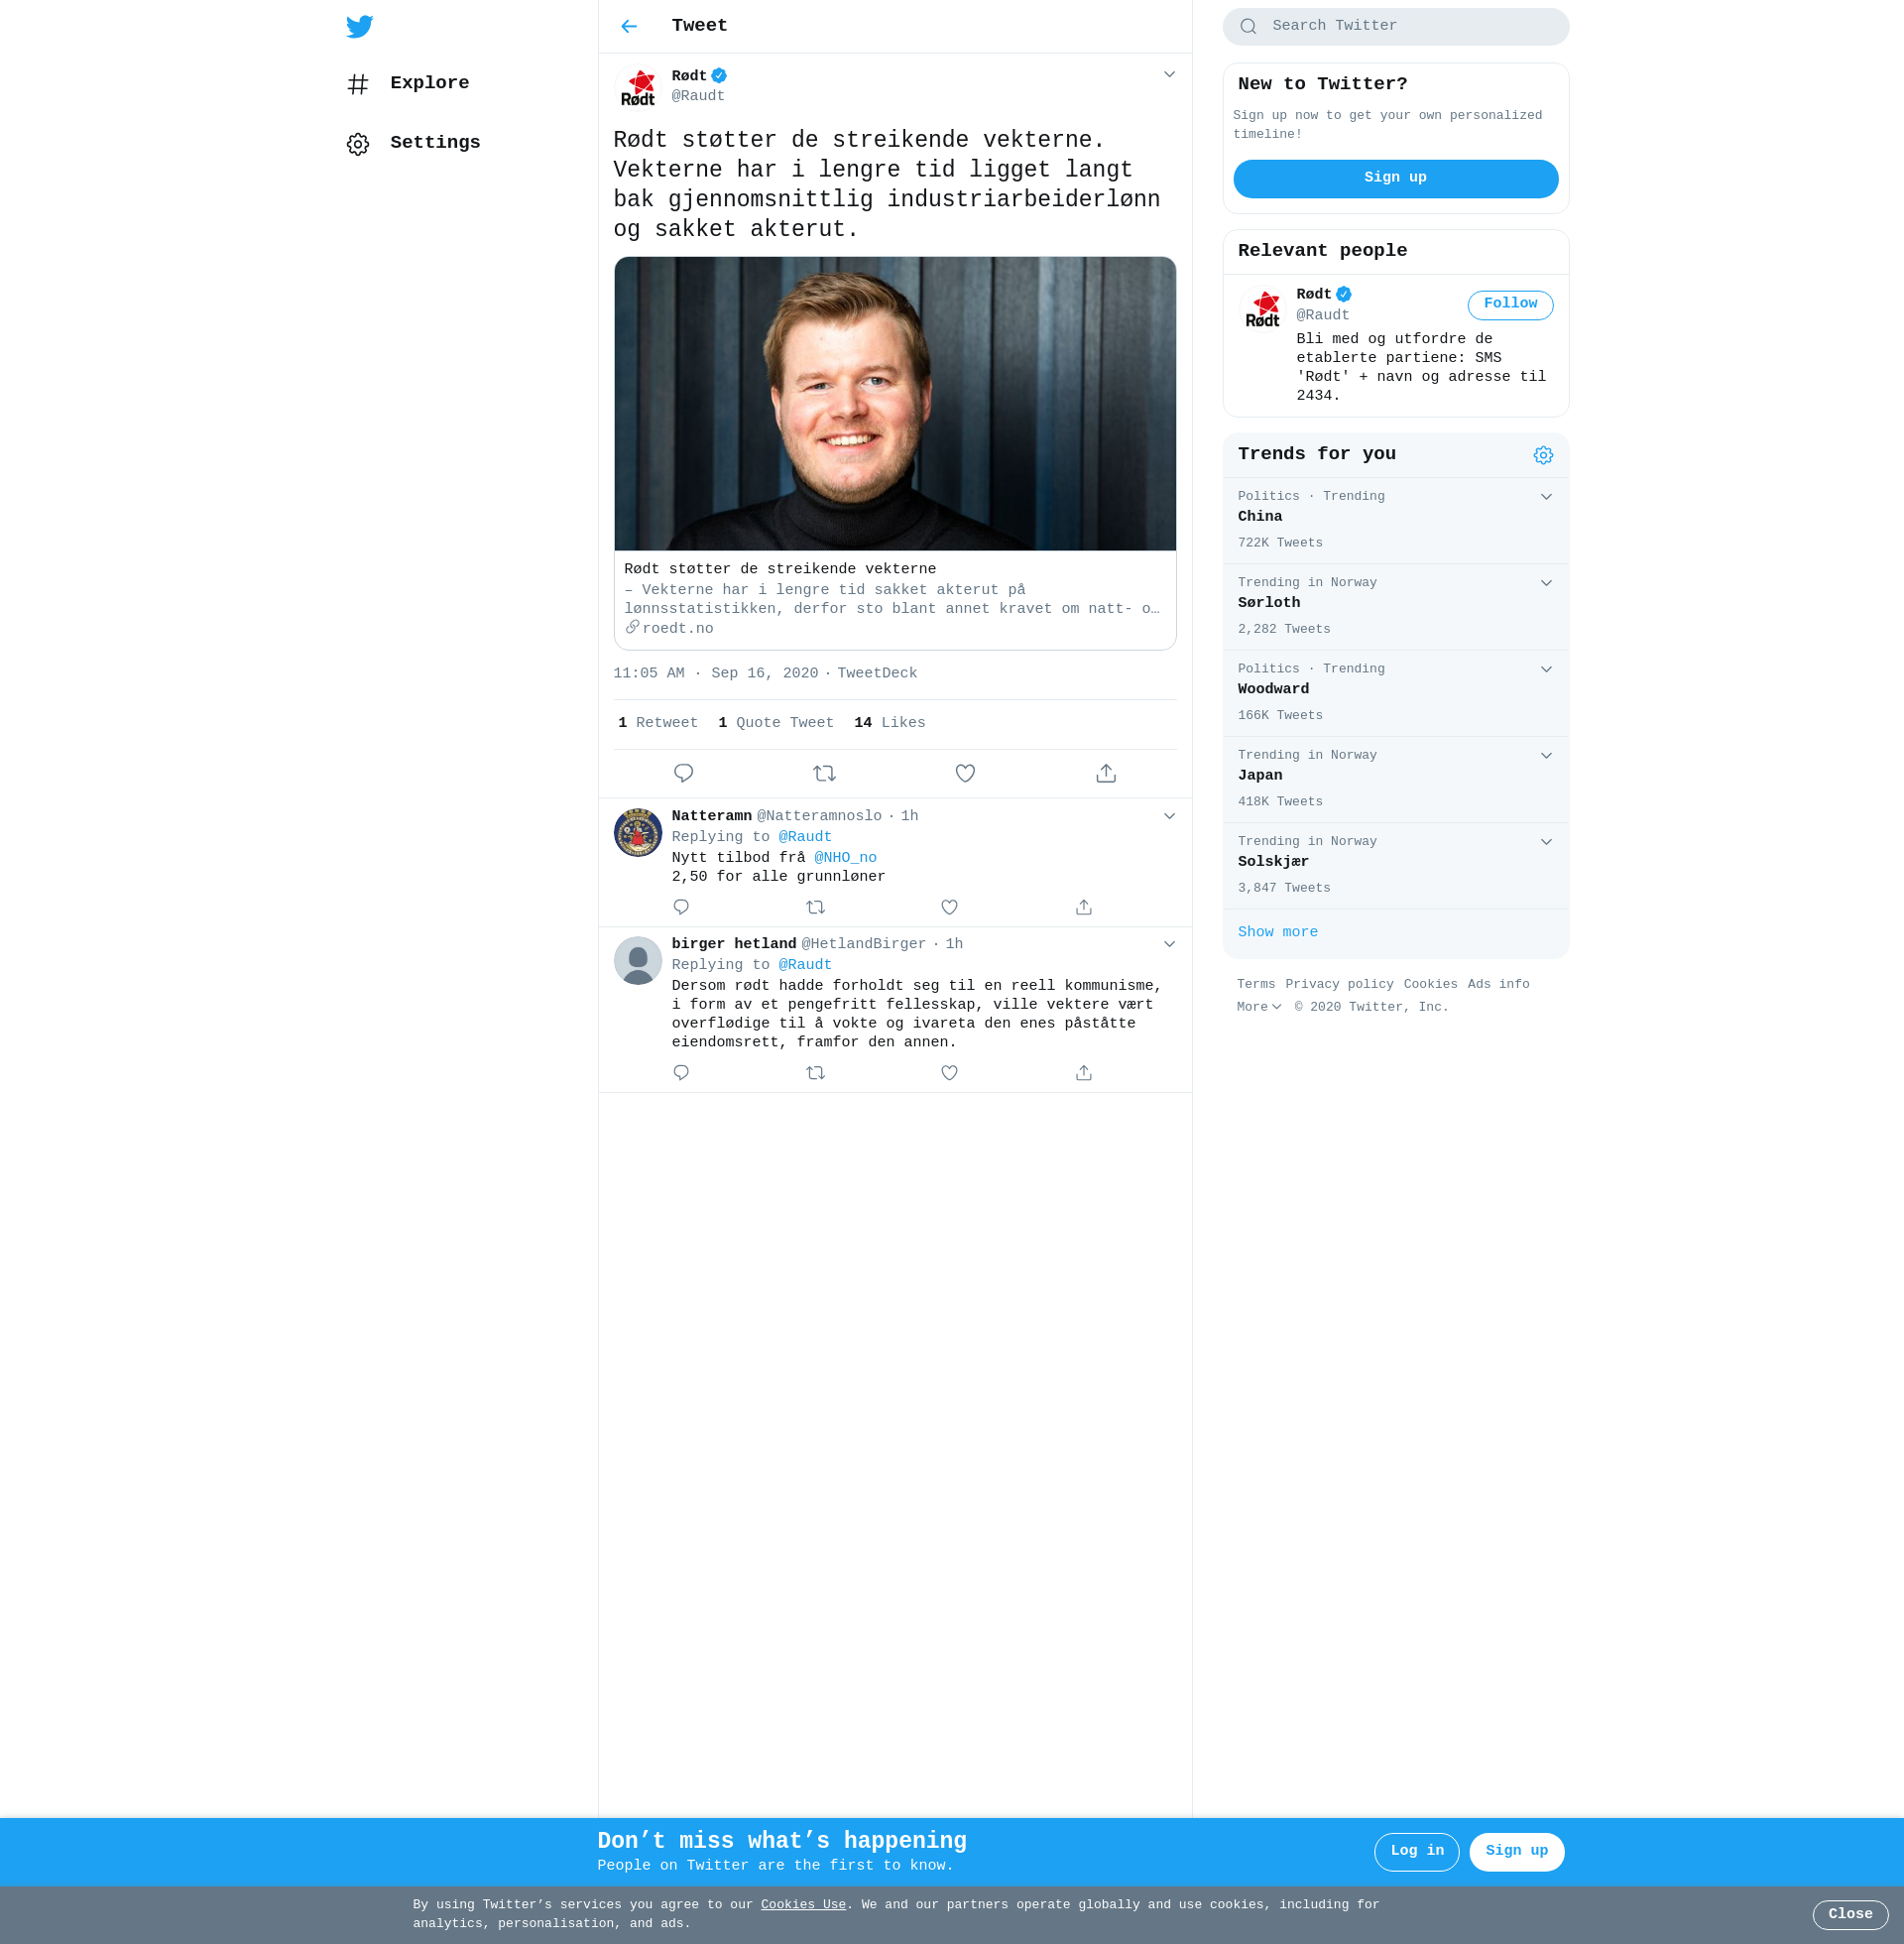Click the Search Twitter field
Image resolution: width=1904 pixels, height=1944 pixels.
click(x=1395, y=27)
